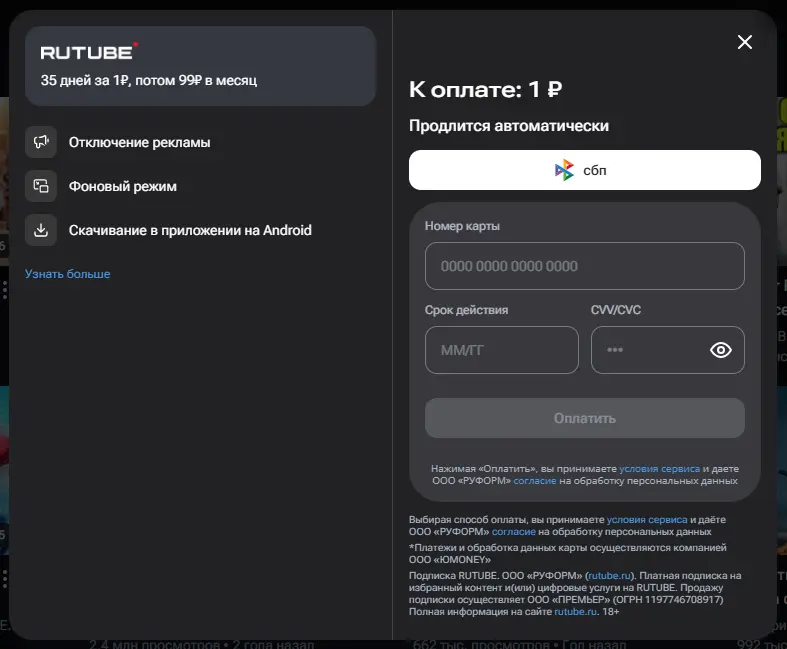Open согласие link inside card form
Screen dimensions: 787x649
[535, 481]
